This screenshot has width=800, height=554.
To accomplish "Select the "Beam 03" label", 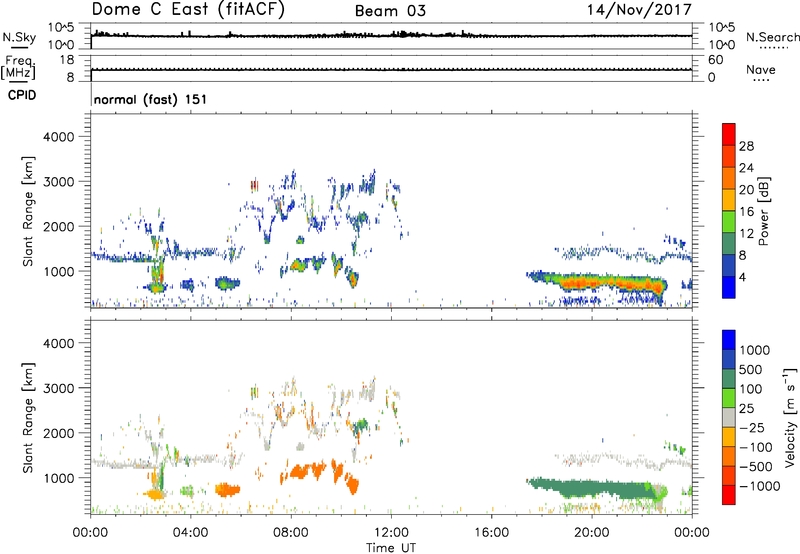I will [390, 11].
